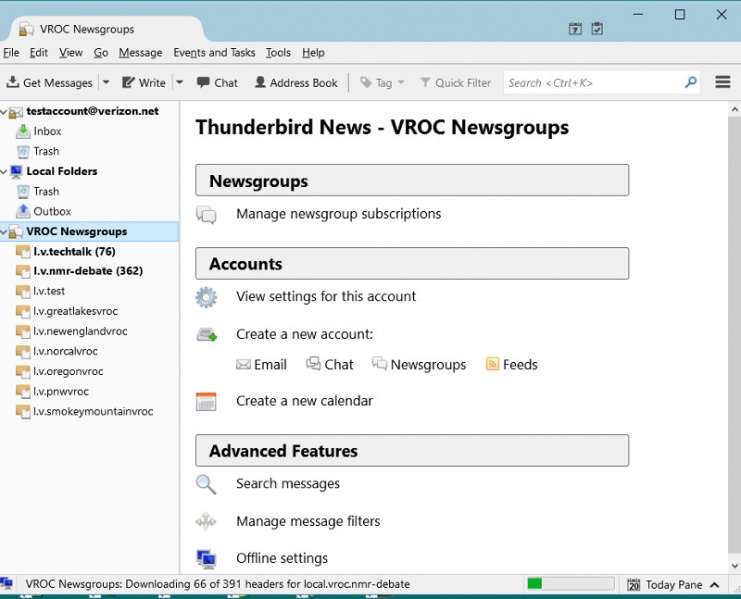Select Trash under testaccount@verizon.net
This screenshot has height=599, width=741.
46,151
